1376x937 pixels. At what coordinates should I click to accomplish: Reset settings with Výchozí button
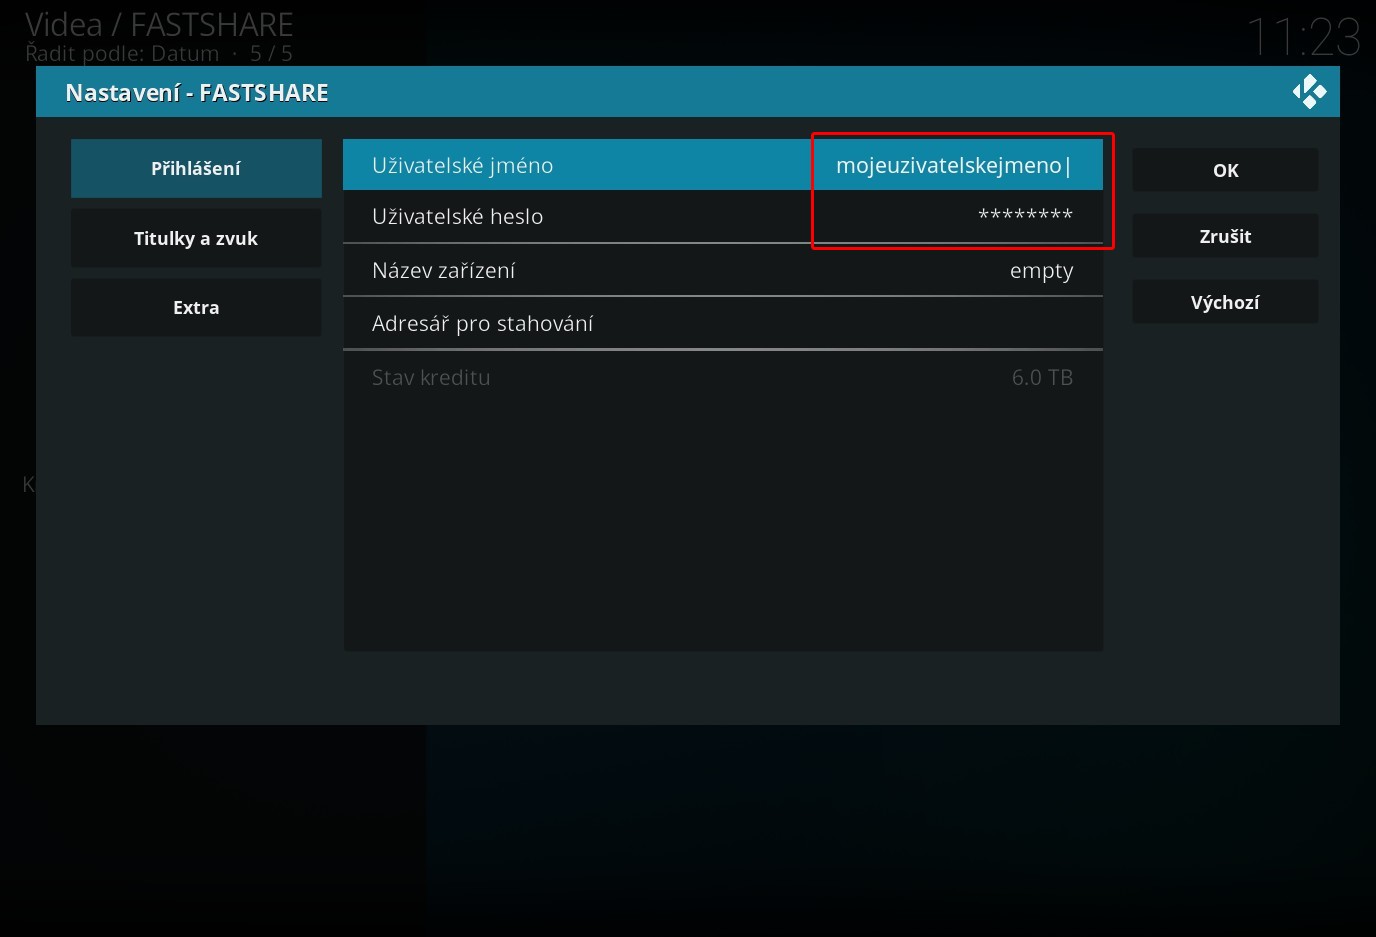click(1225, 302)
